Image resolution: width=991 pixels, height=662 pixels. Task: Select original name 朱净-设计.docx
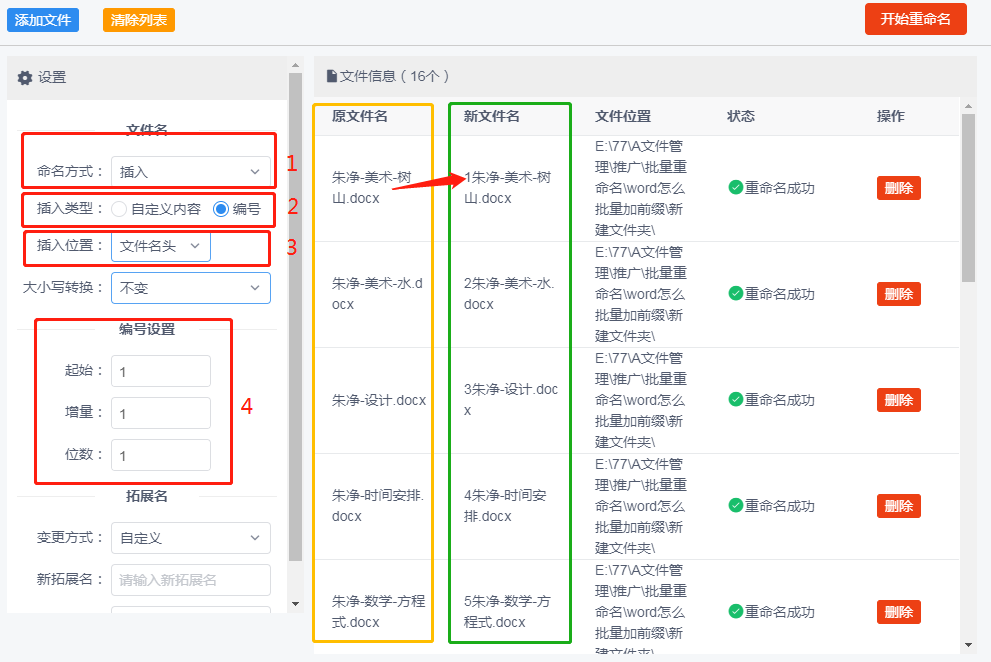point(379,400)
